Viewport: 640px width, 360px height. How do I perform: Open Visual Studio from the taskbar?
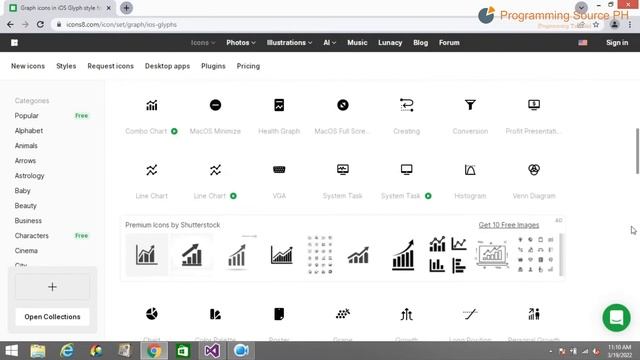click(212, 351)
